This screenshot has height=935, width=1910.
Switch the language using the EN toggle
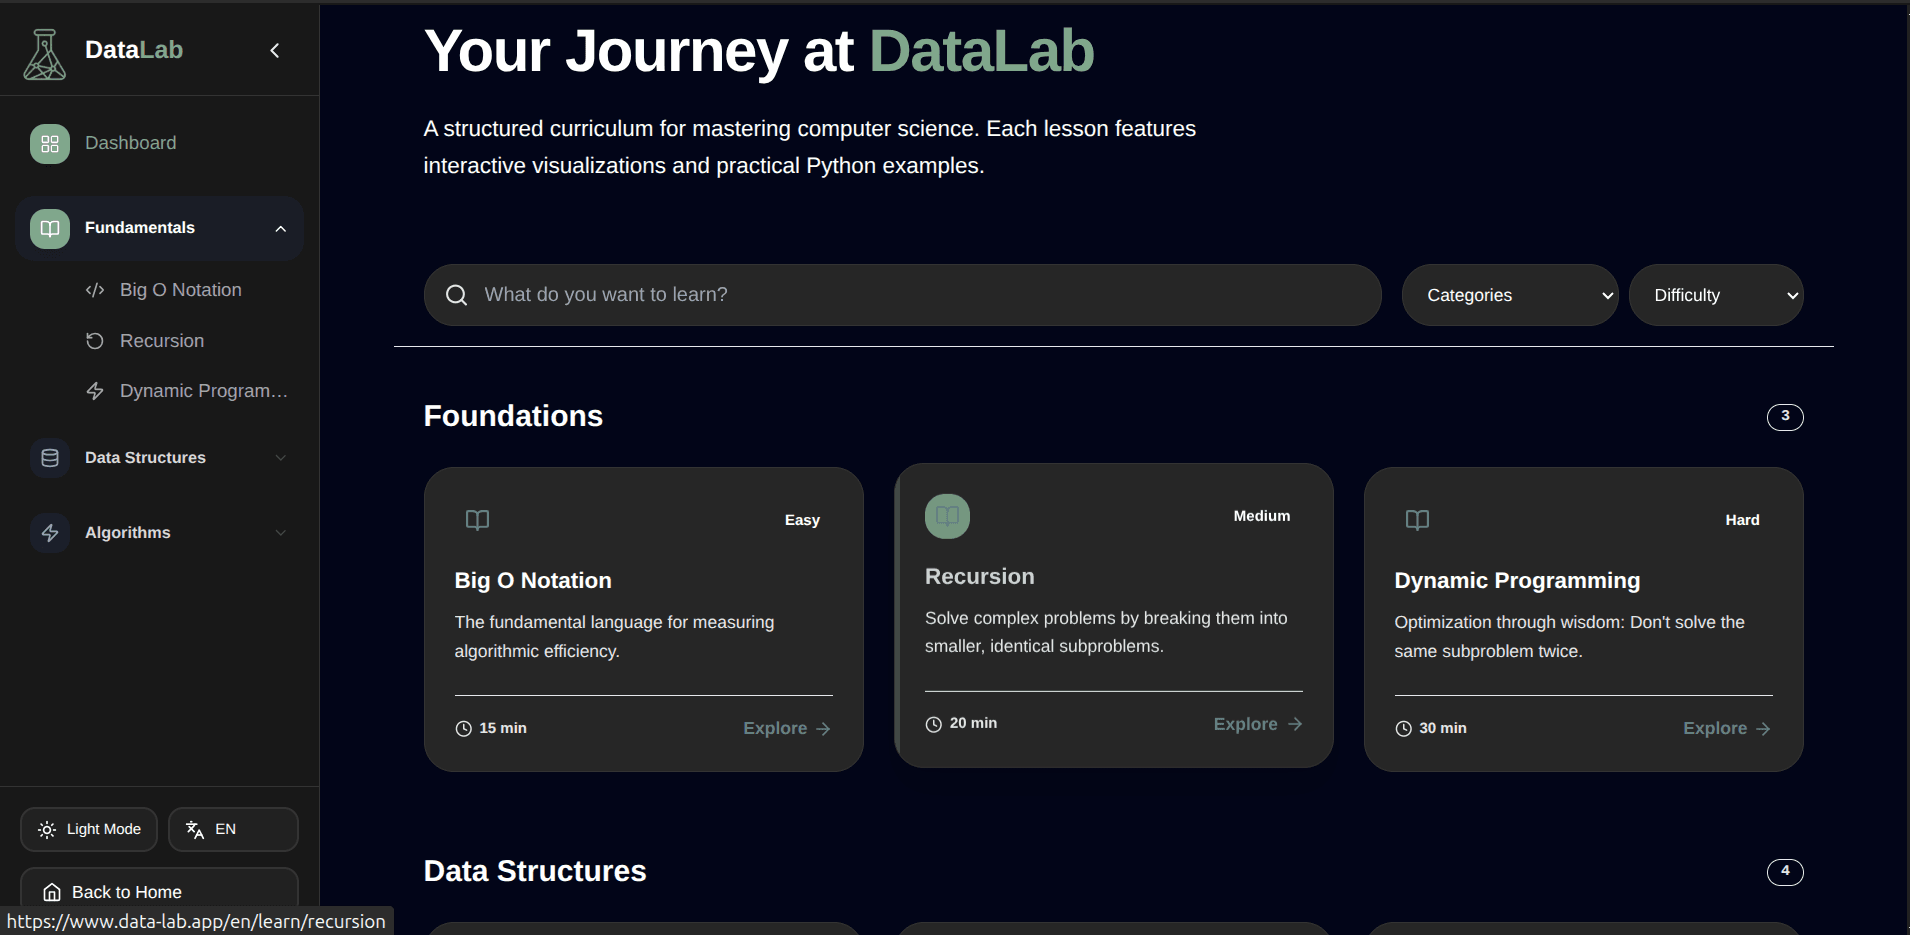pyautogui.click(x=232, y=829)
